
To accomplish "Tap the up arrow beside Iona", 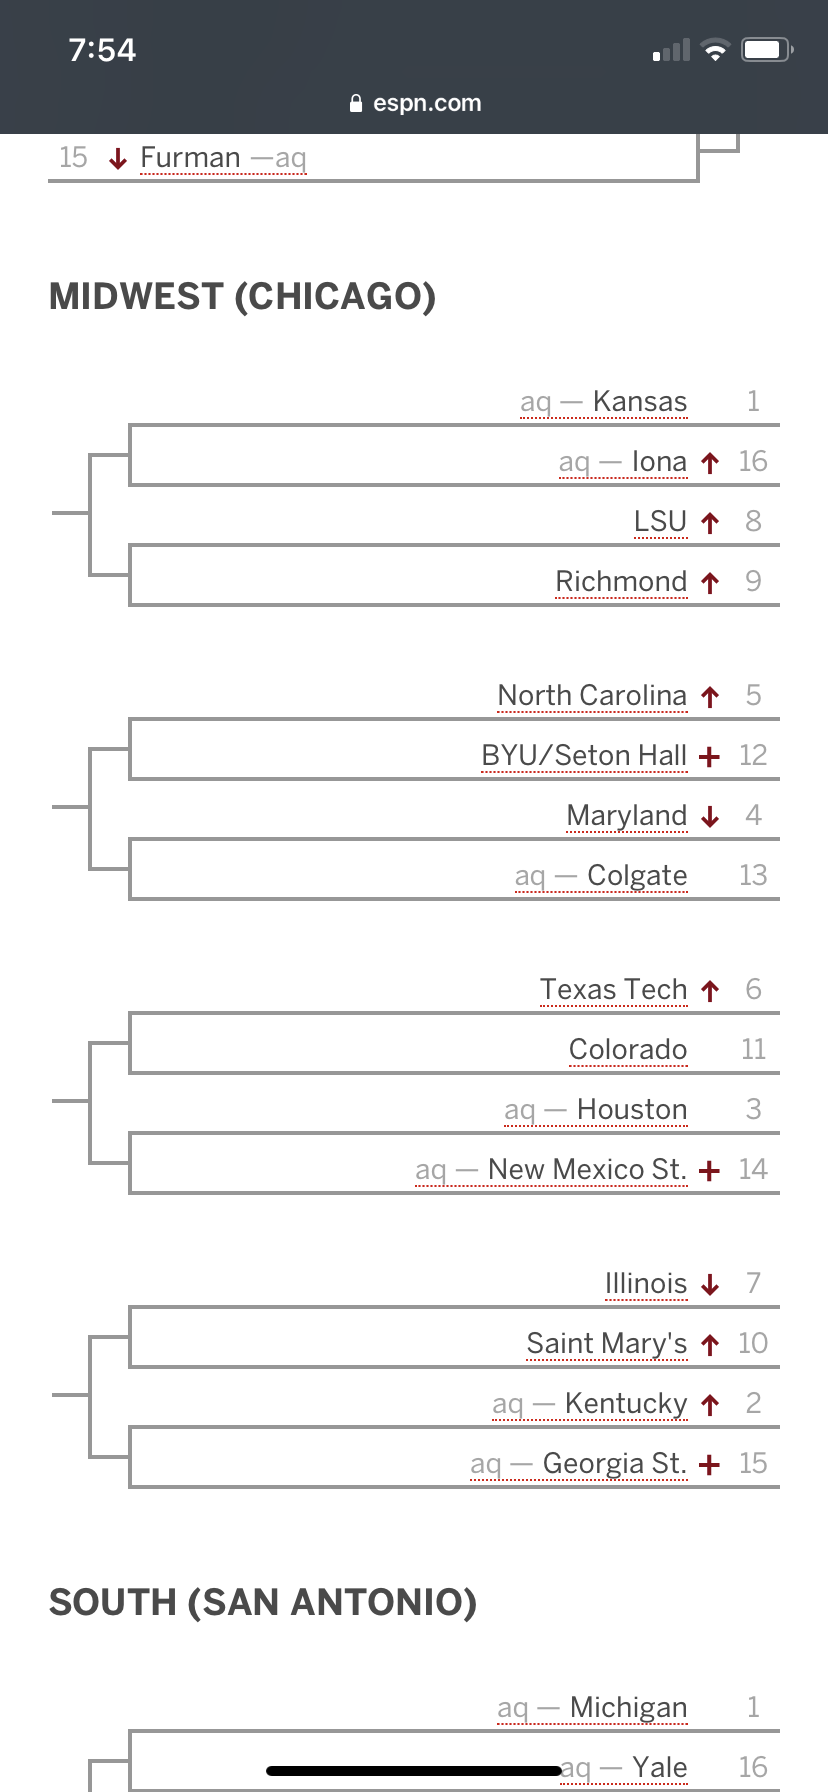I will coord(710,463).
